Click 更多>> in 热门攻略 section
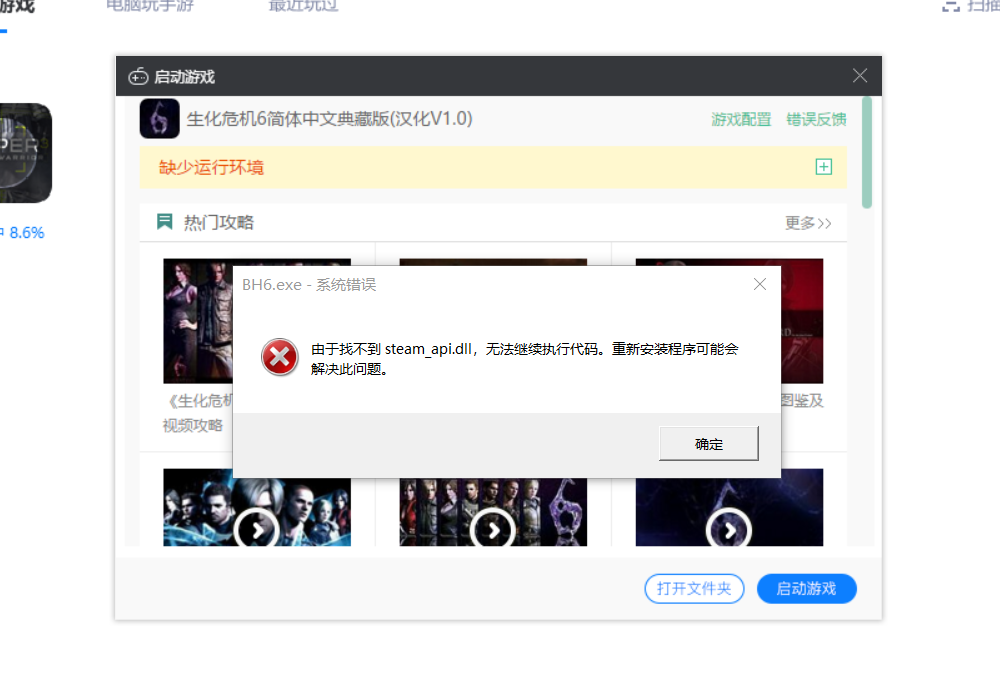This screenshot has width=1000, height=696. (808, 223)
